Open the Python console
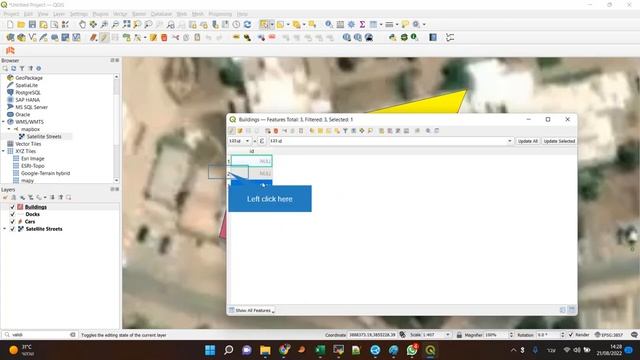Image resolution: width=640 pixels, height=360 pixels. point(392,38)
